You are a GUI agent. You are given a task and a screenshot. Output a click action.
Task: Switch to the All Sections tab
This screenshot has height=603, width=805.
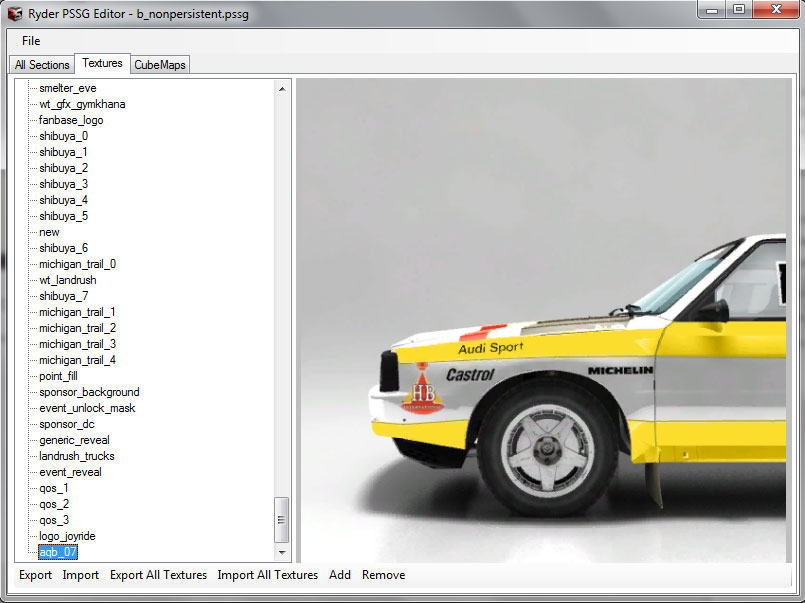42,65
